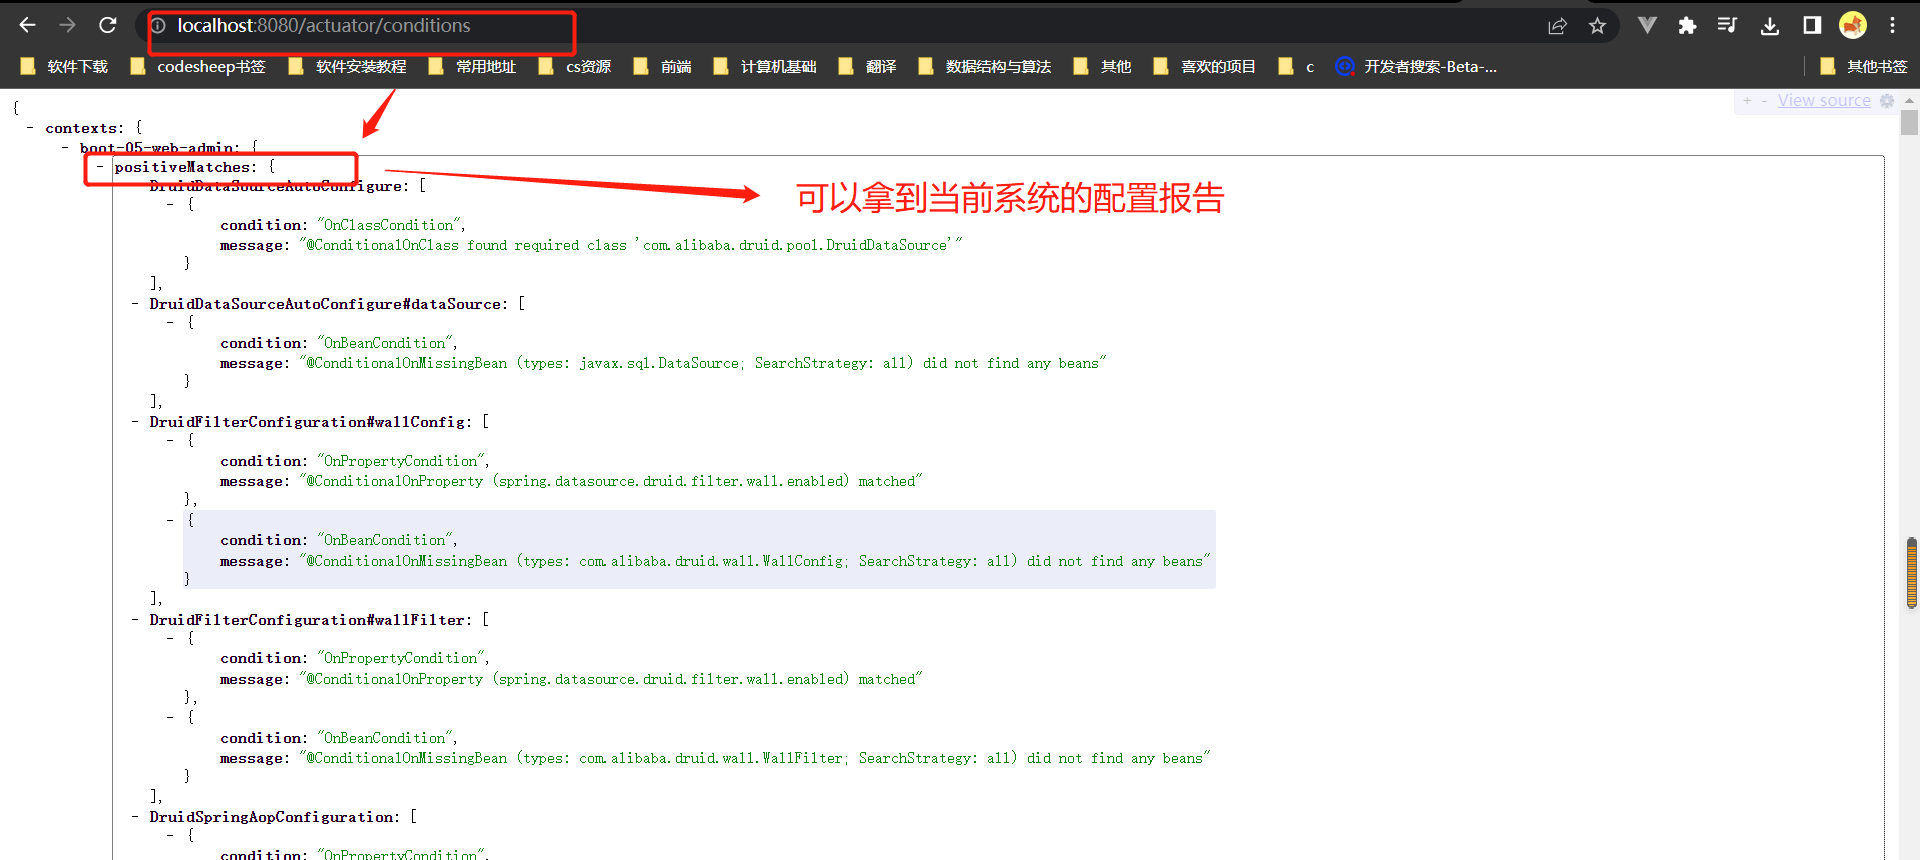Select javax.sql.DataSource ConditionalOnMissingBean message
The width and height of the screenshot is (1920, 860).
click(x=703, y=363)
